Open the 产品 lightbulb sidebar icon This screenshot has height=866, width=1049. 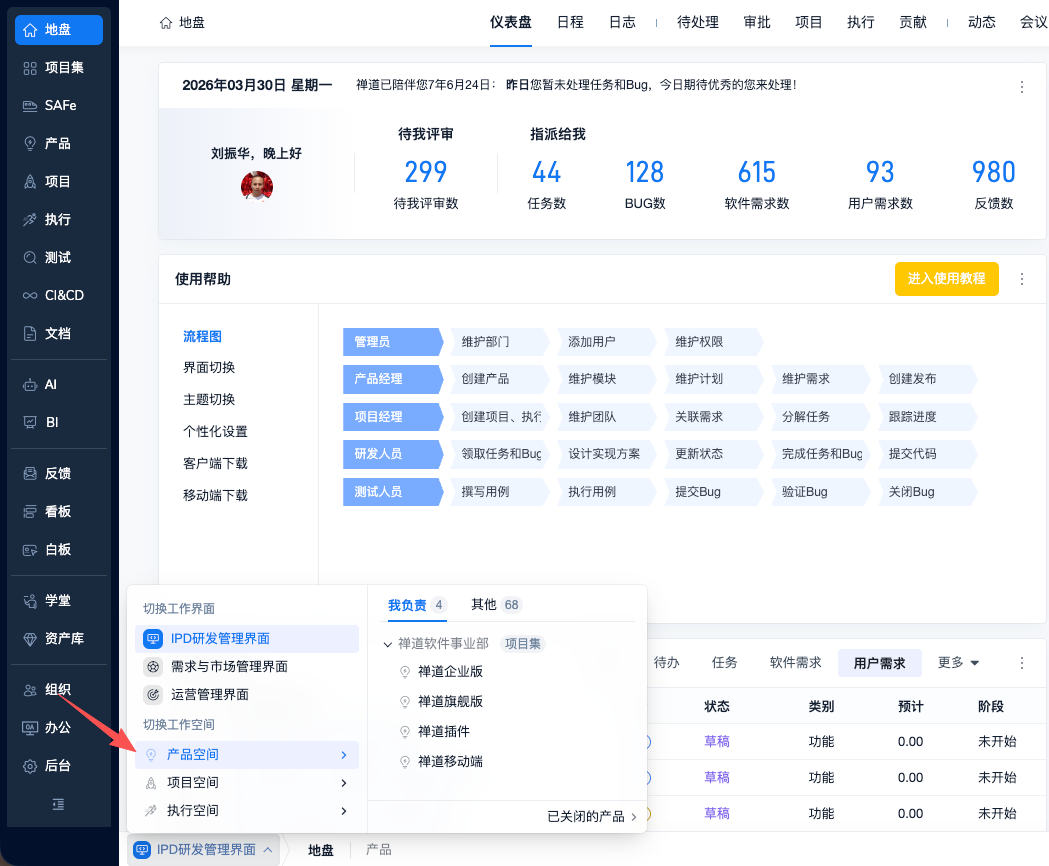point(30,144)
